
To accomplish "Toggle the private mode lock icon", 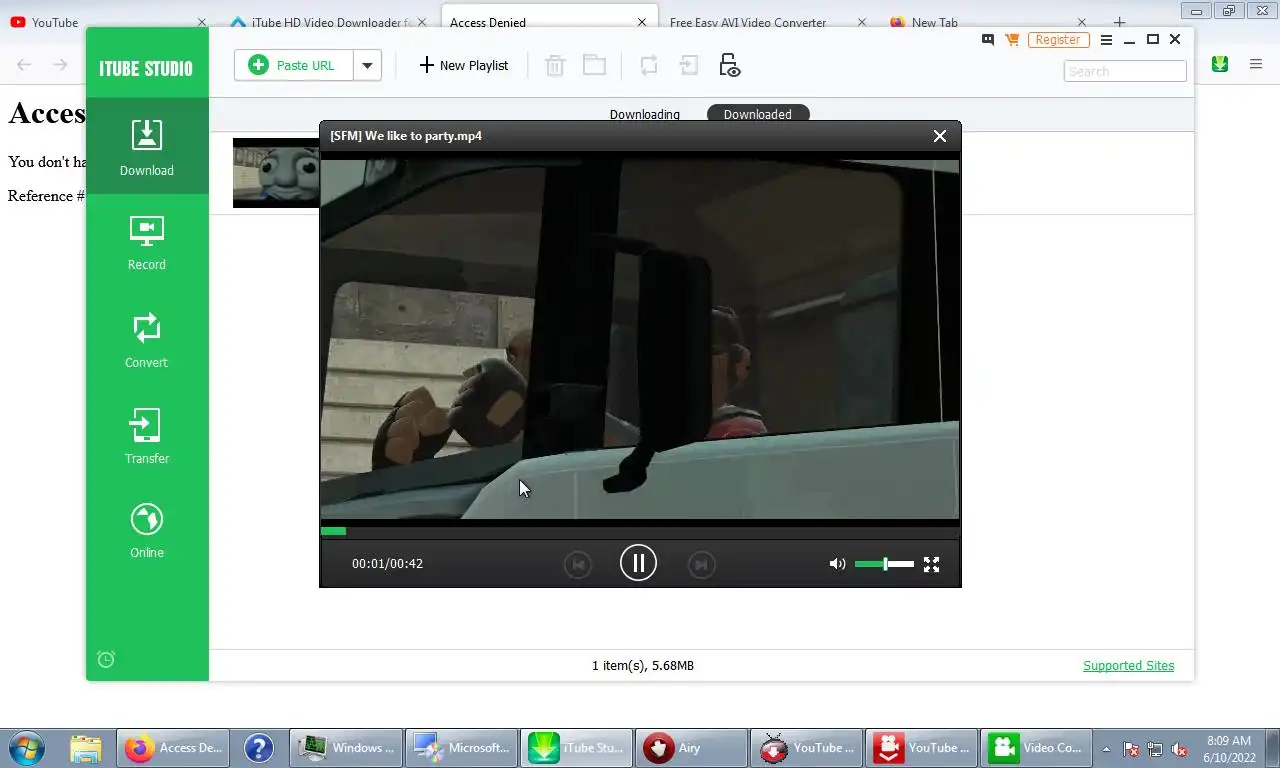I will pos(729,65).
